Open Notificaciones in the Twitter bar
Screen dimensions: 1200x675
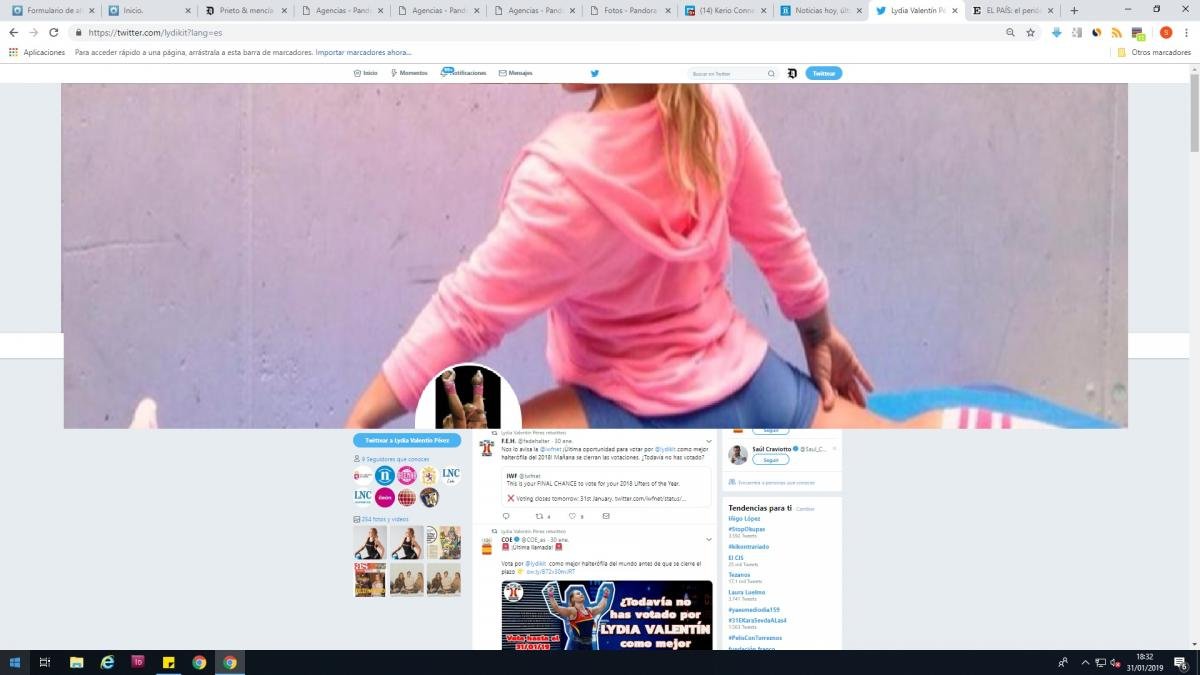(464, 73)
